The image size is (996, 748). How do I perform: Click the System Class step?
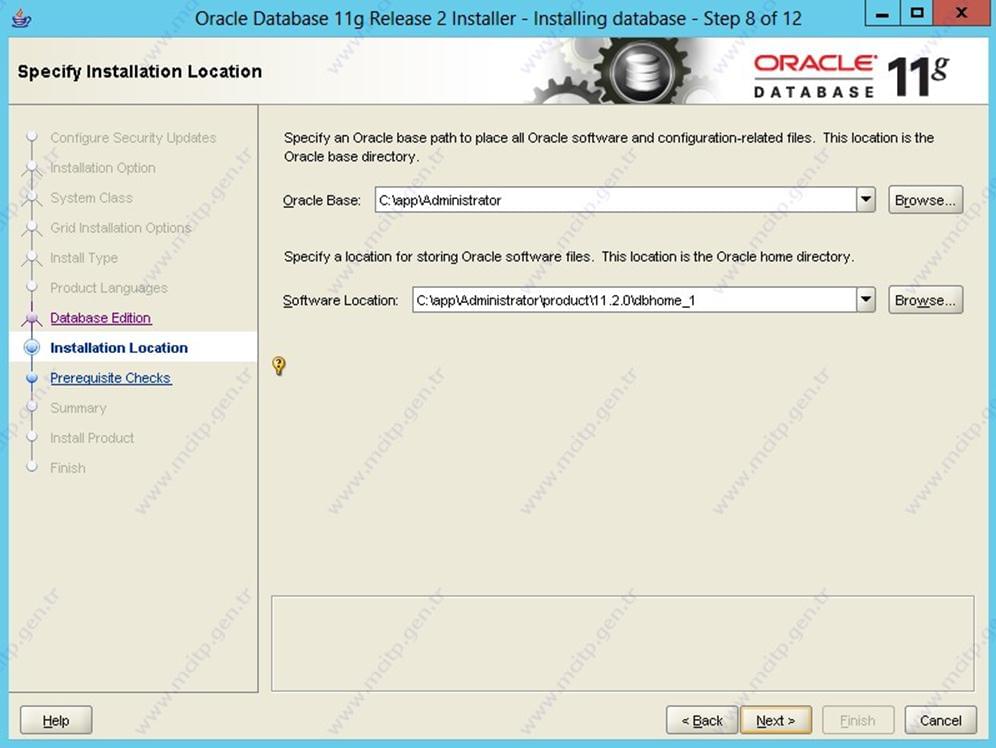[x=91, y=197]
